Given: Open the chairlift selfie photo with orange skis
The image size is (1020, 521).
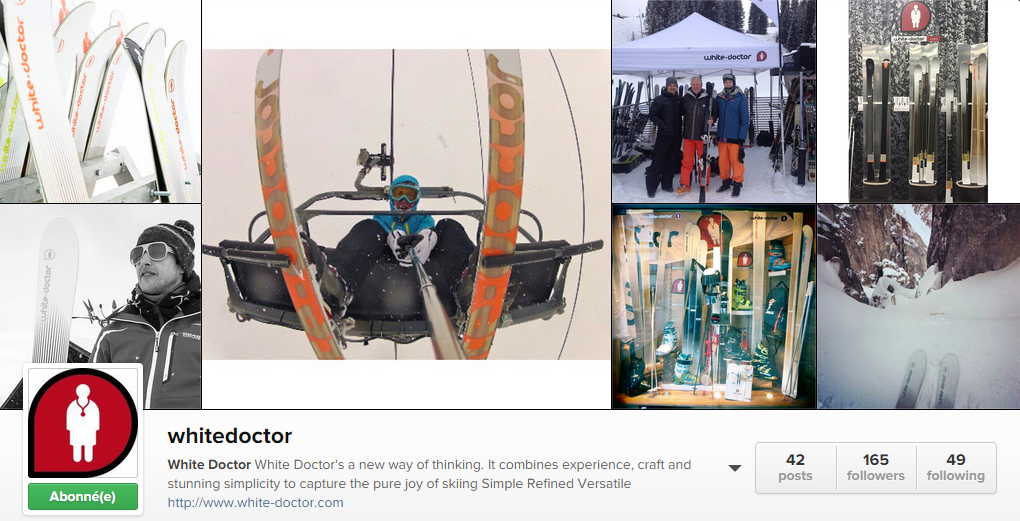Looking at the screenshot, I should [x=407, y=204].
